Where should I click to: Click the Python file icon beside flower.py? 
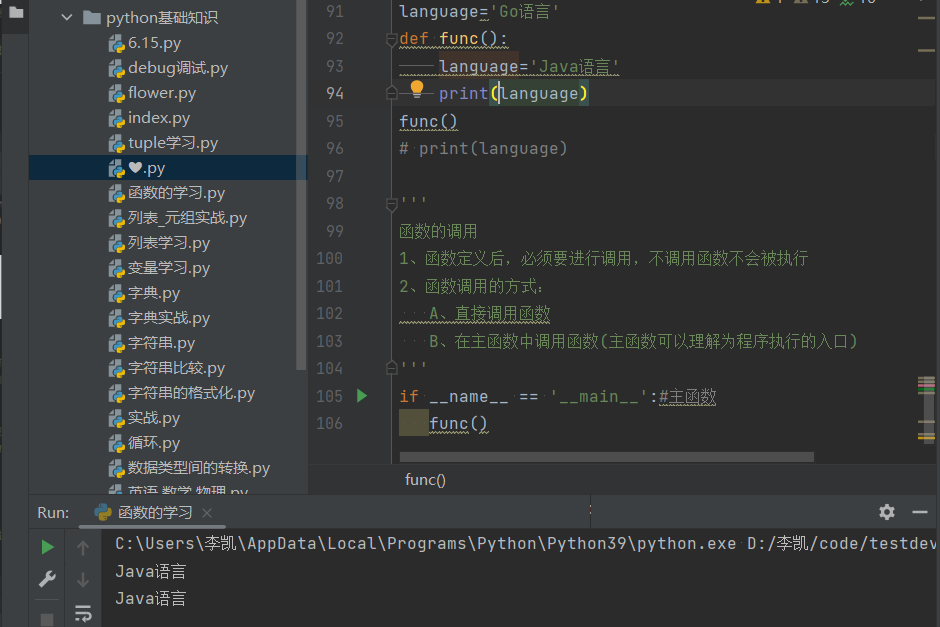click(x=116, y=94)
